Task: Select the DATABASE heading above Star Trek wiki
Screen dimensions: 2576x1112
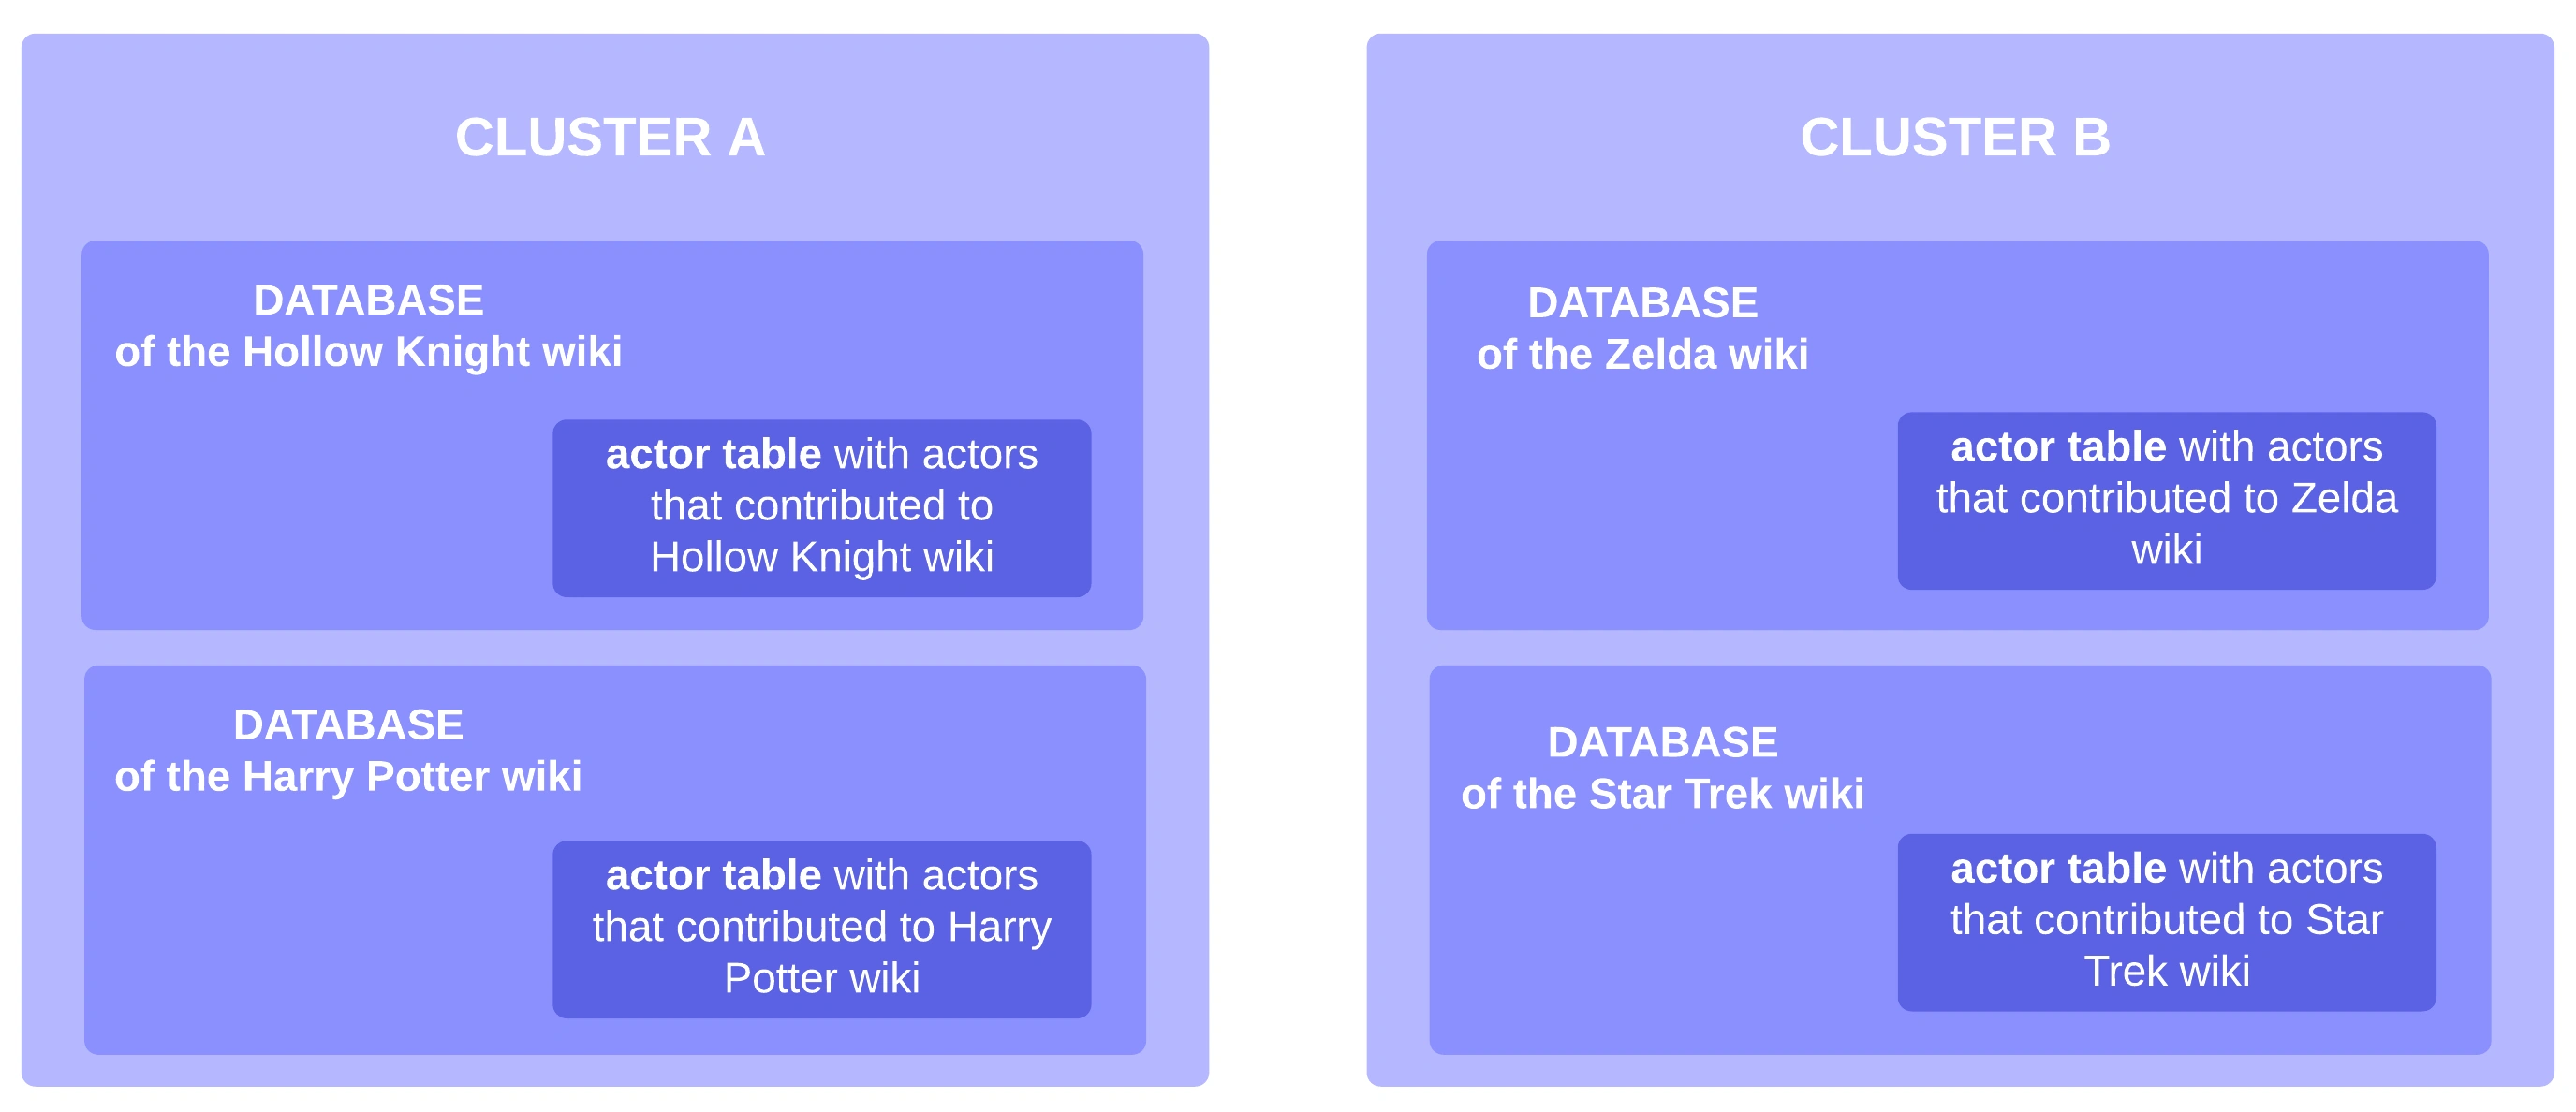Action: click(1662, 742)
